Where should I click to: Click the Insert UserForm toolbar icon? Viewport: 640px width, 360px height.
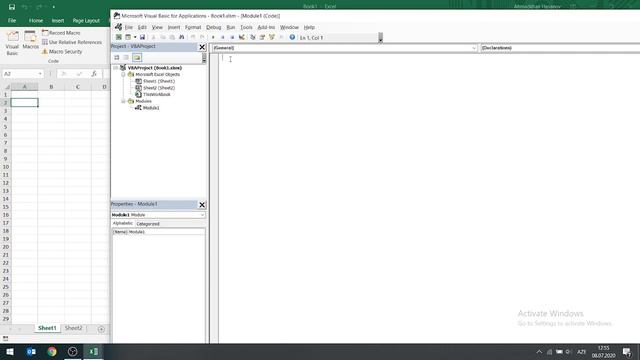pyautogui.click(x=128, y=37)
